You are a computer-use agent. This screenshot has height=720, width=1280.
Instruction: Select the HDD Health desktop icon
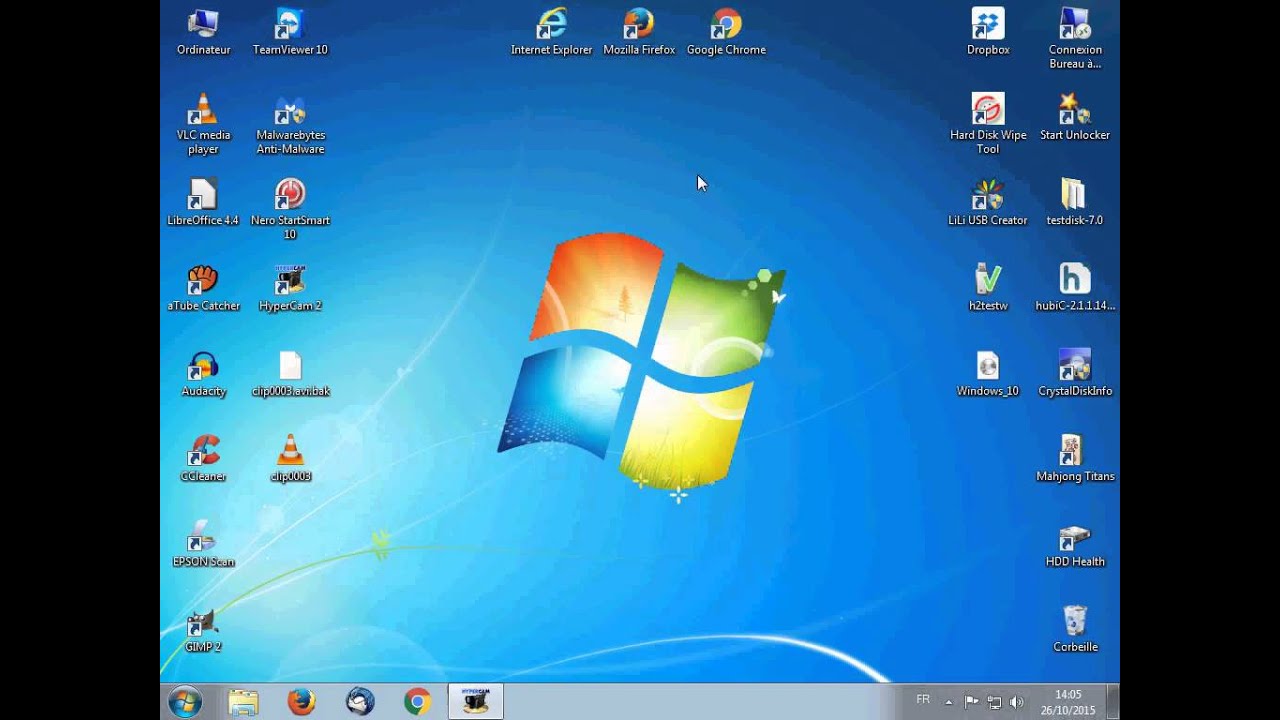1075,544
